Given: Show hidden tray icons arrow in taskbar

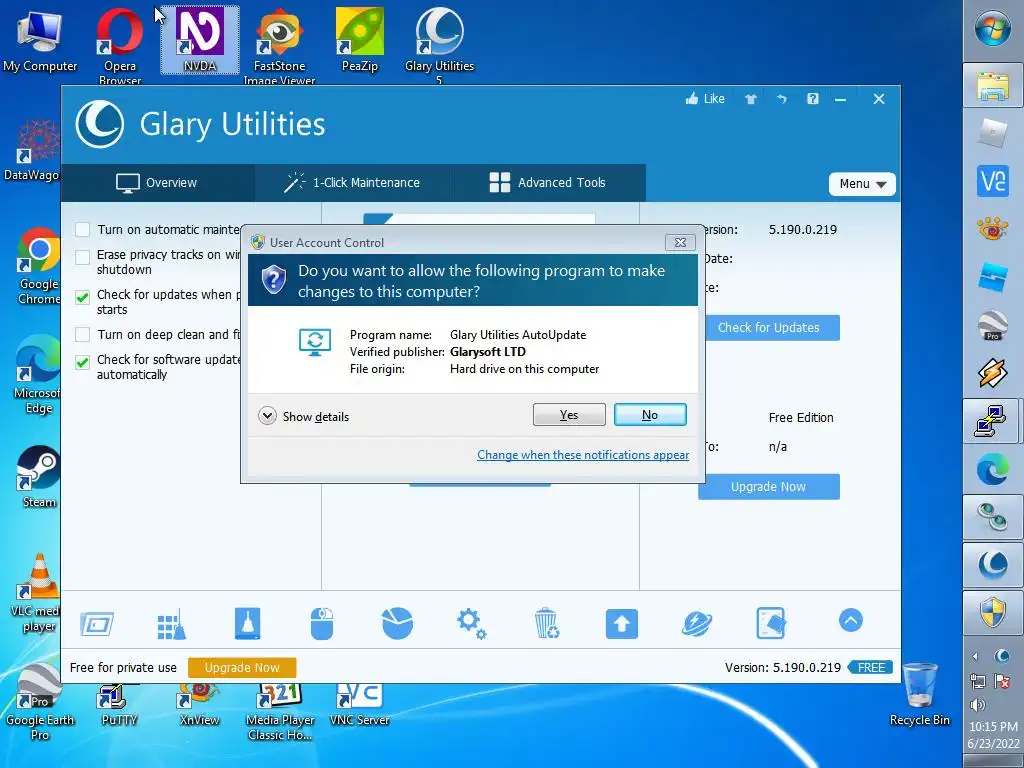Looking at the screenshot, I should point(976,656).
